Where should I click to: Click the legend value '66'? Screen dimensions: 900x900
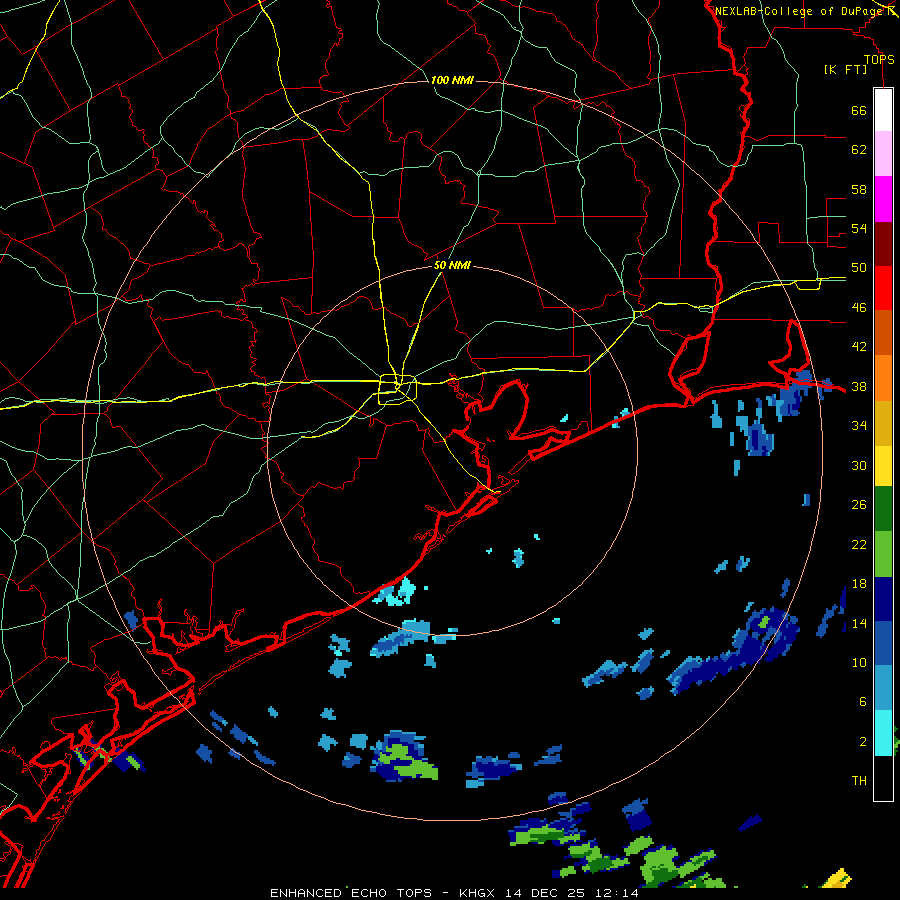(859, 111)
